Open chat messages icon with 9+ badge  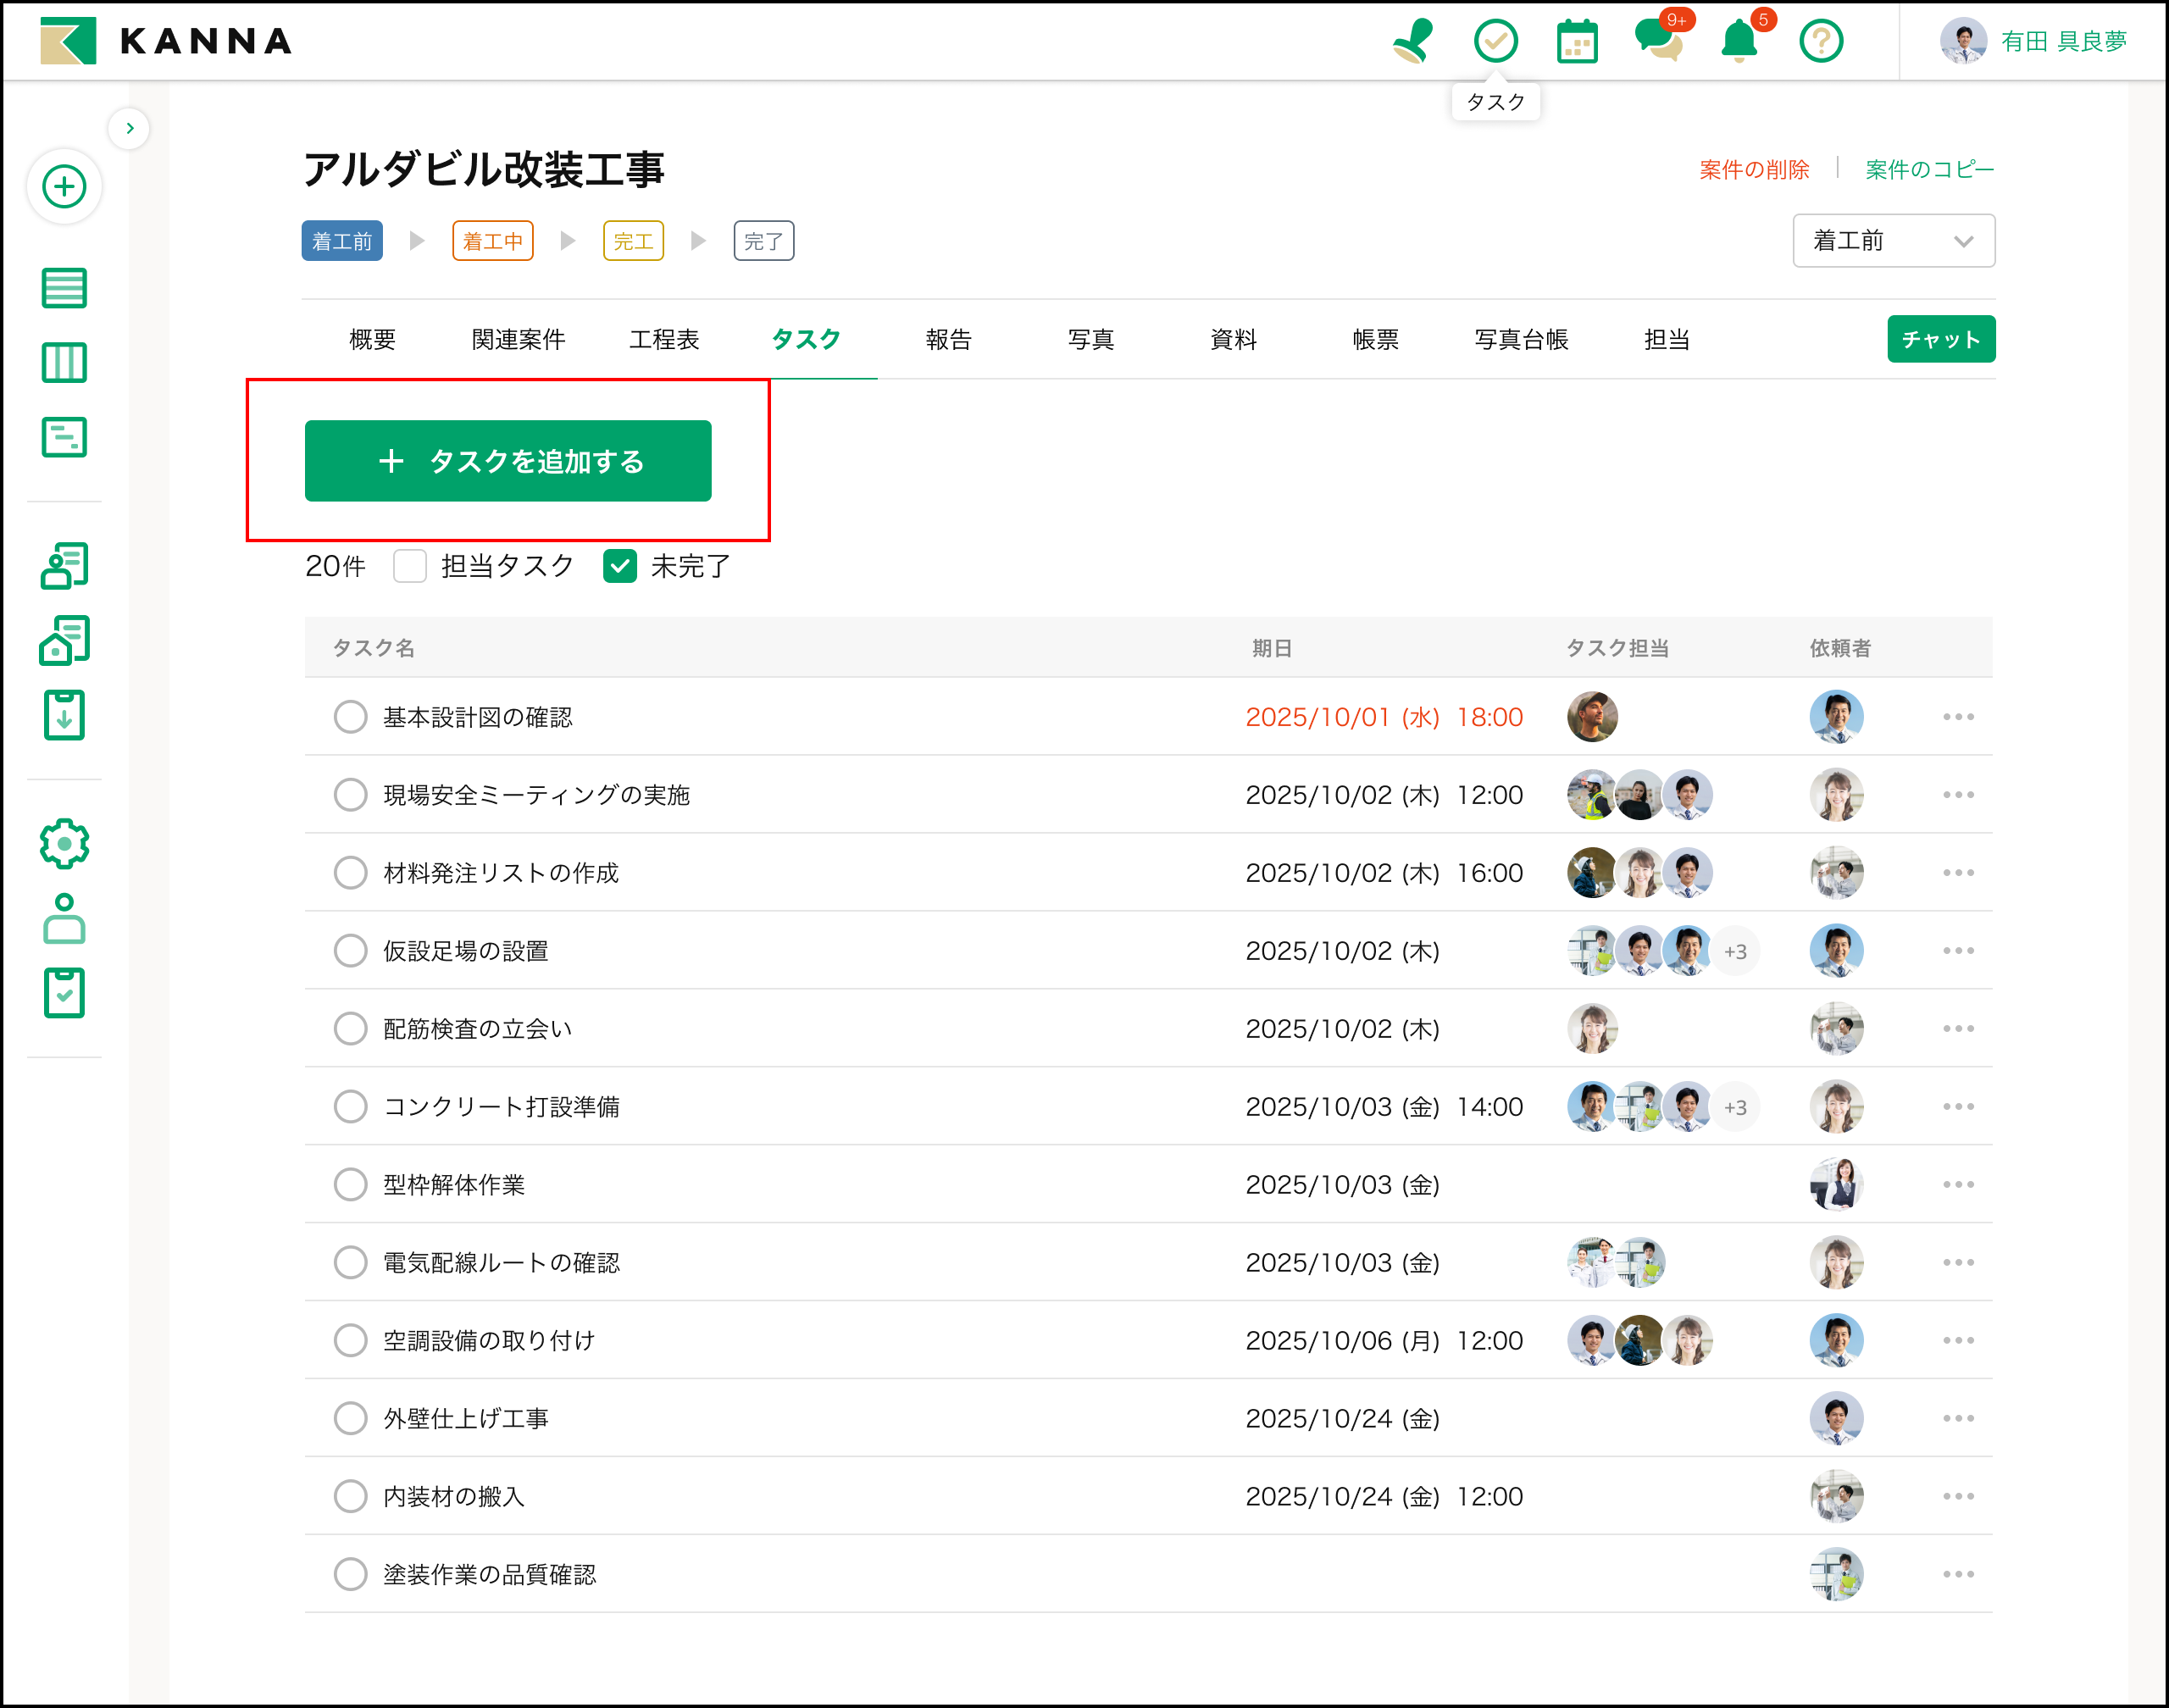click(1658, 41)
